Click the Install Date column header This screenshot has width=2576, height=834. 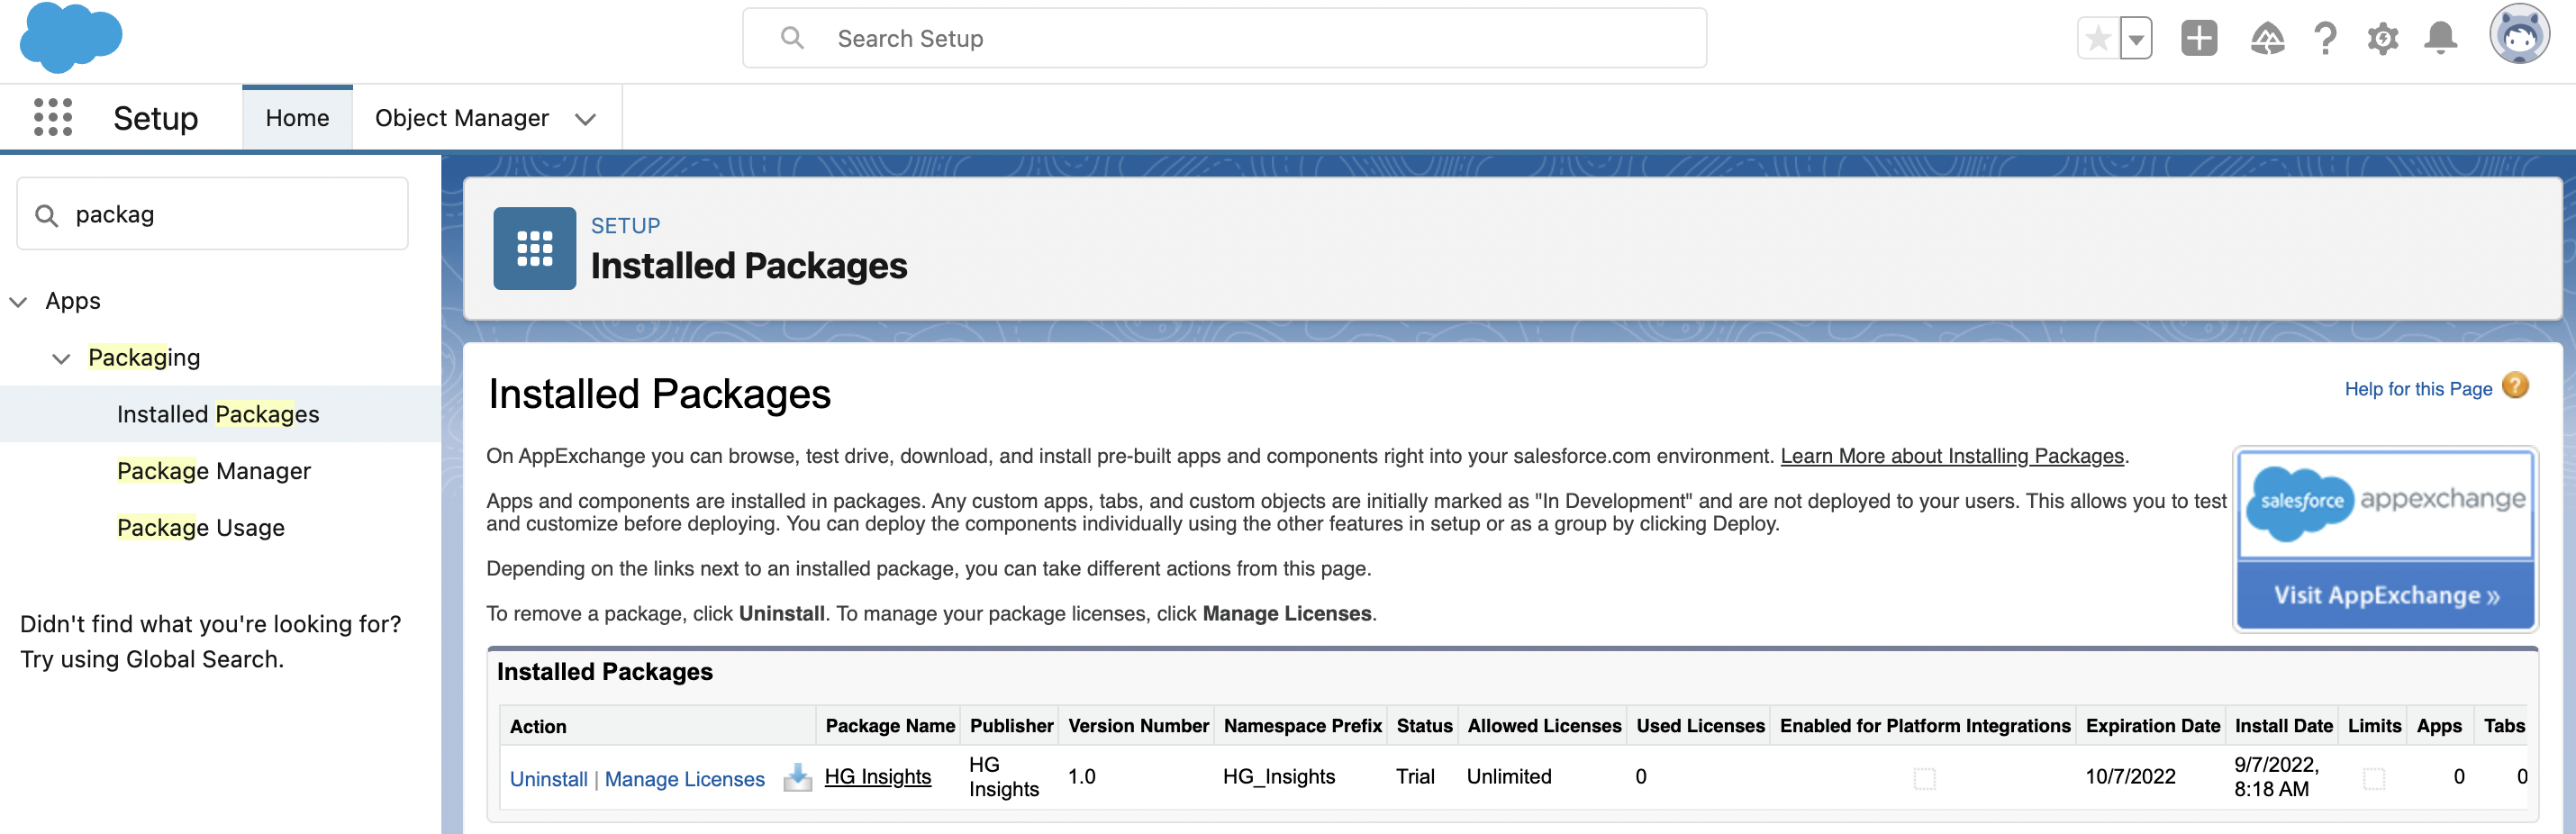pos(2283,726)
